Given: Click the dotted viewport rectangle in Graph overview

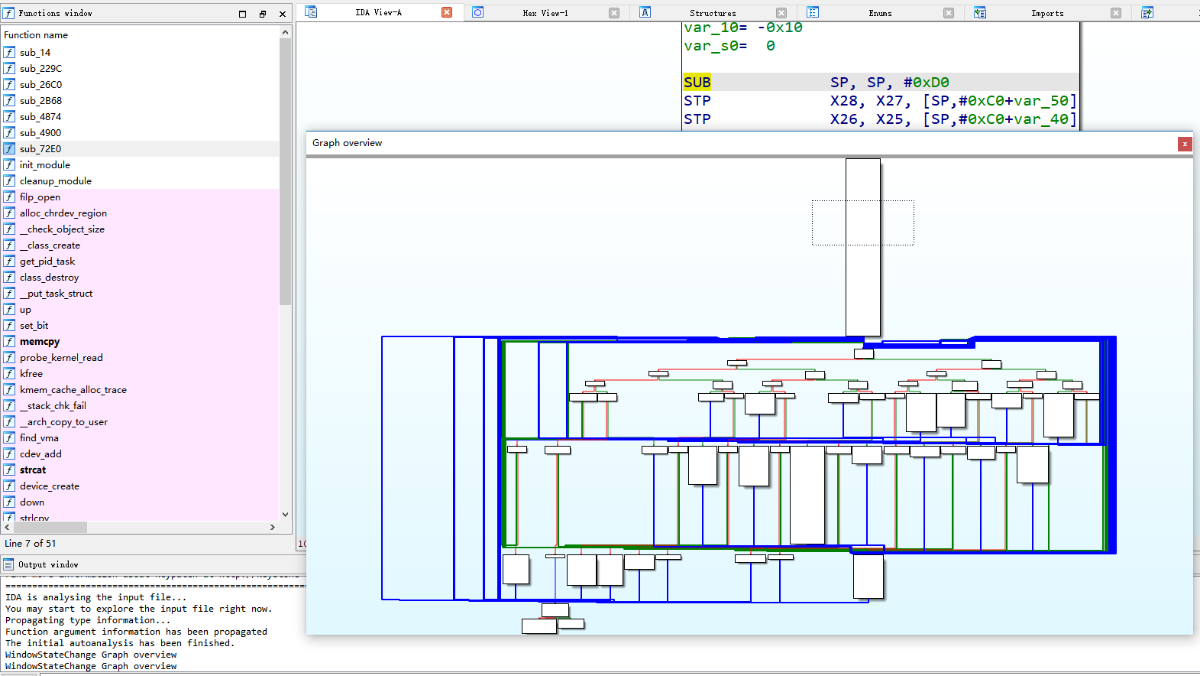Looking at the screenshot, I should click(863, 222).
